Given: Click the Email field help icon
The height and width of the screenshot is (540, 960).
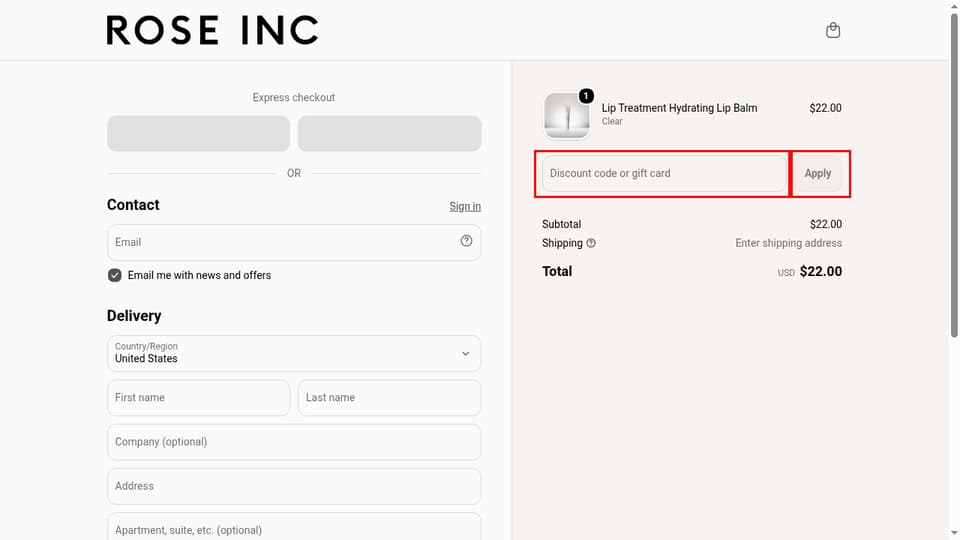Looking at the screenshot, I should [466, 241].
